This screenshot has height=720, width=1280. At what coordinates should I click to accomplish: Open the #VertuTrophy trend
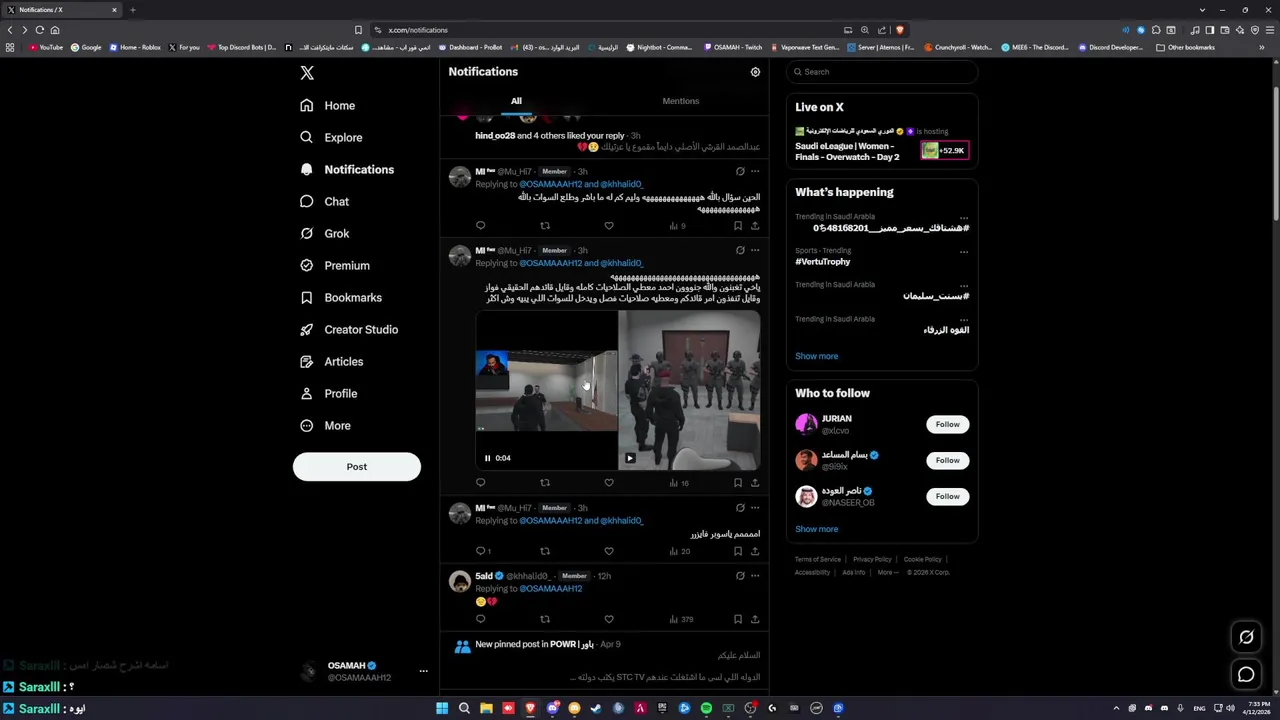[823, 262]
